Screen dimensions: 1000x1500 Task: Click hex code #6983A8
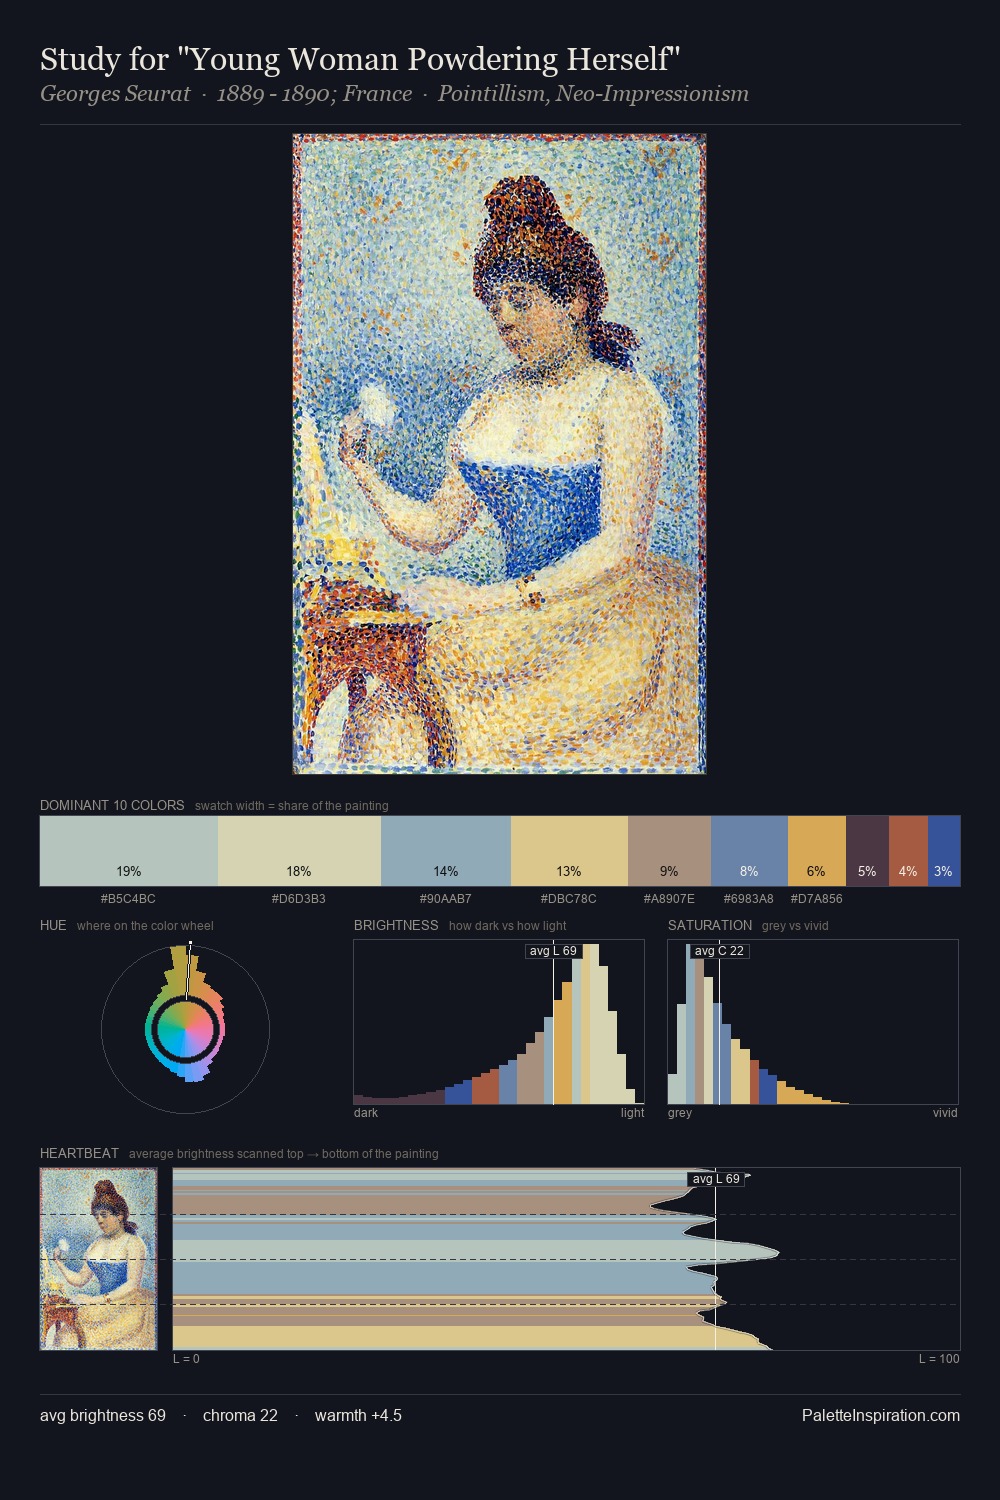pyautogui.click(x=748, y=899)
